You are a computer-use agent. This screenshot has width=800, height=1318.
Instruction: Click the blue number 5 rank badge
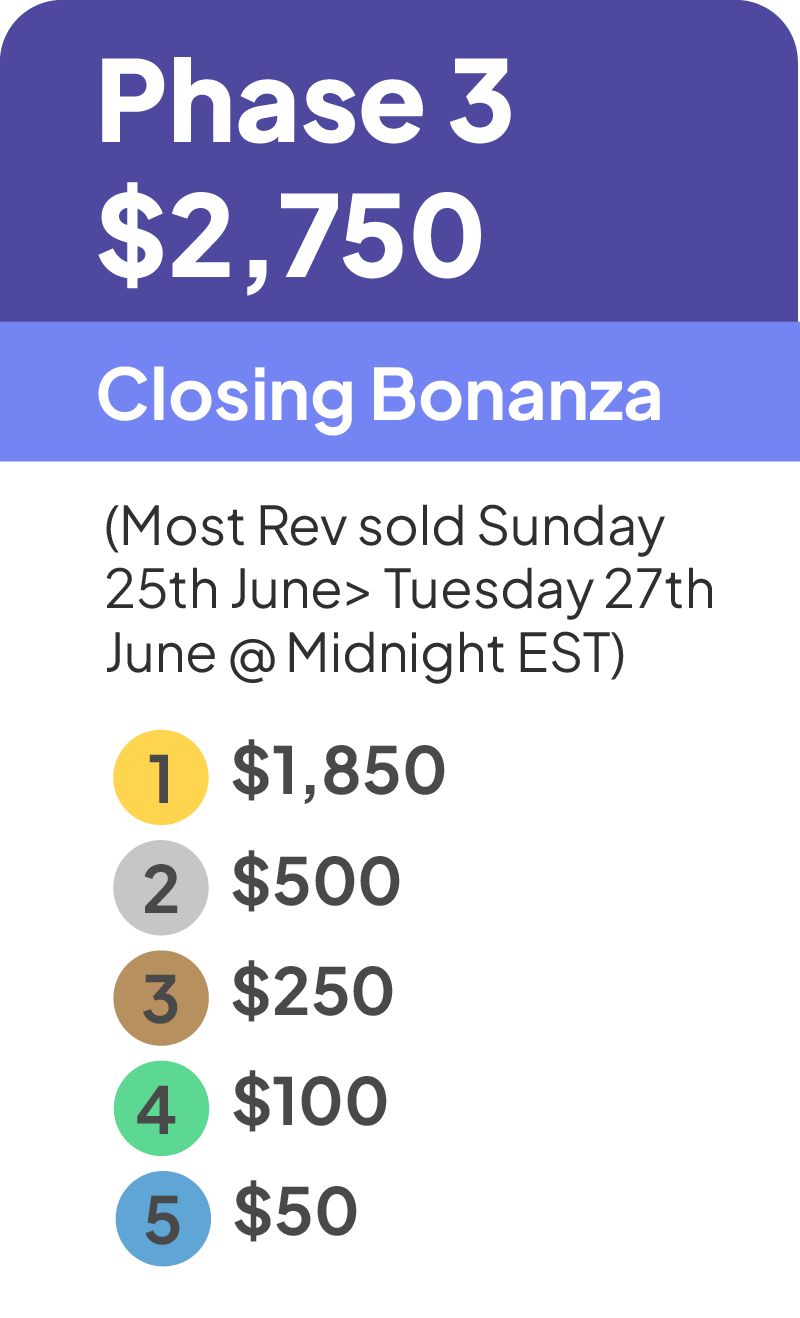click(x=163, y=1218)
